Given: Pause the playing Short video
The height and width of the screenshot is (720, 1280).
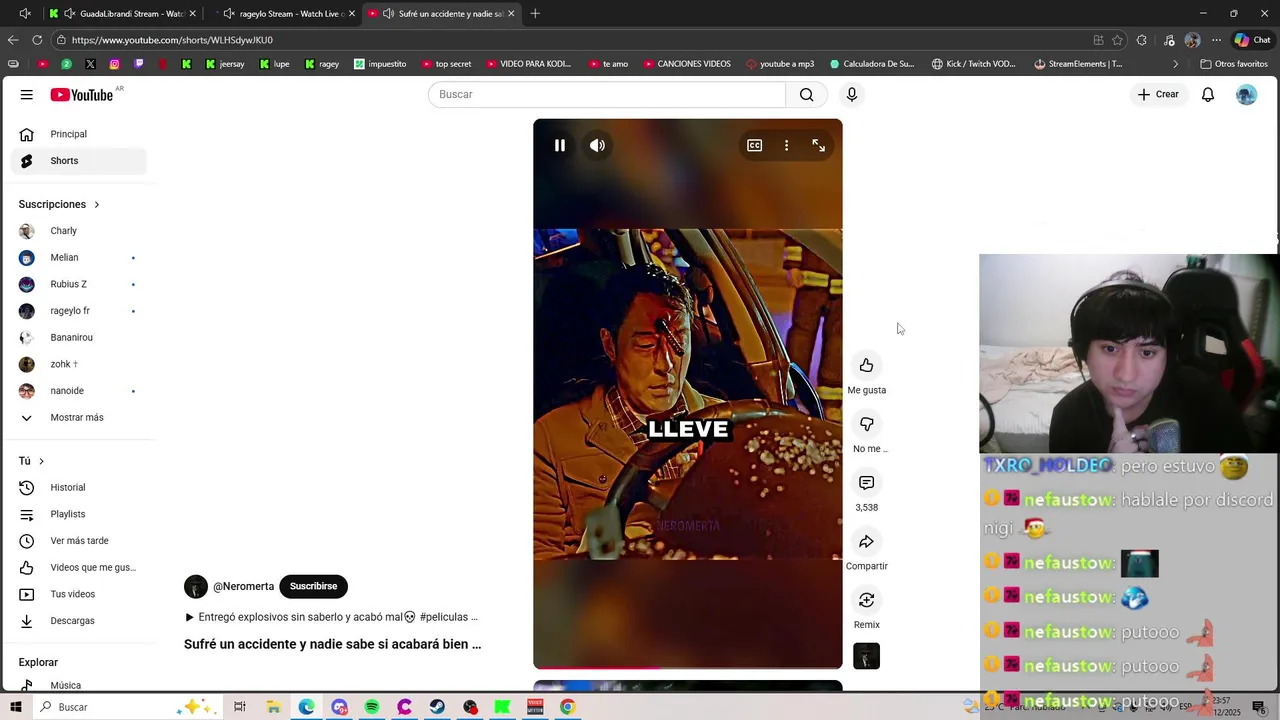Looking at the screenshot, I should (x=560, y=145).
